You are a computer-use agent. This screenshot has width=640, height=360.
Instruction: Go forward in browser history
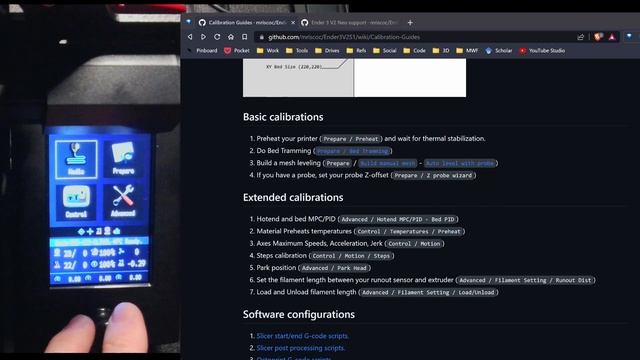203,37
